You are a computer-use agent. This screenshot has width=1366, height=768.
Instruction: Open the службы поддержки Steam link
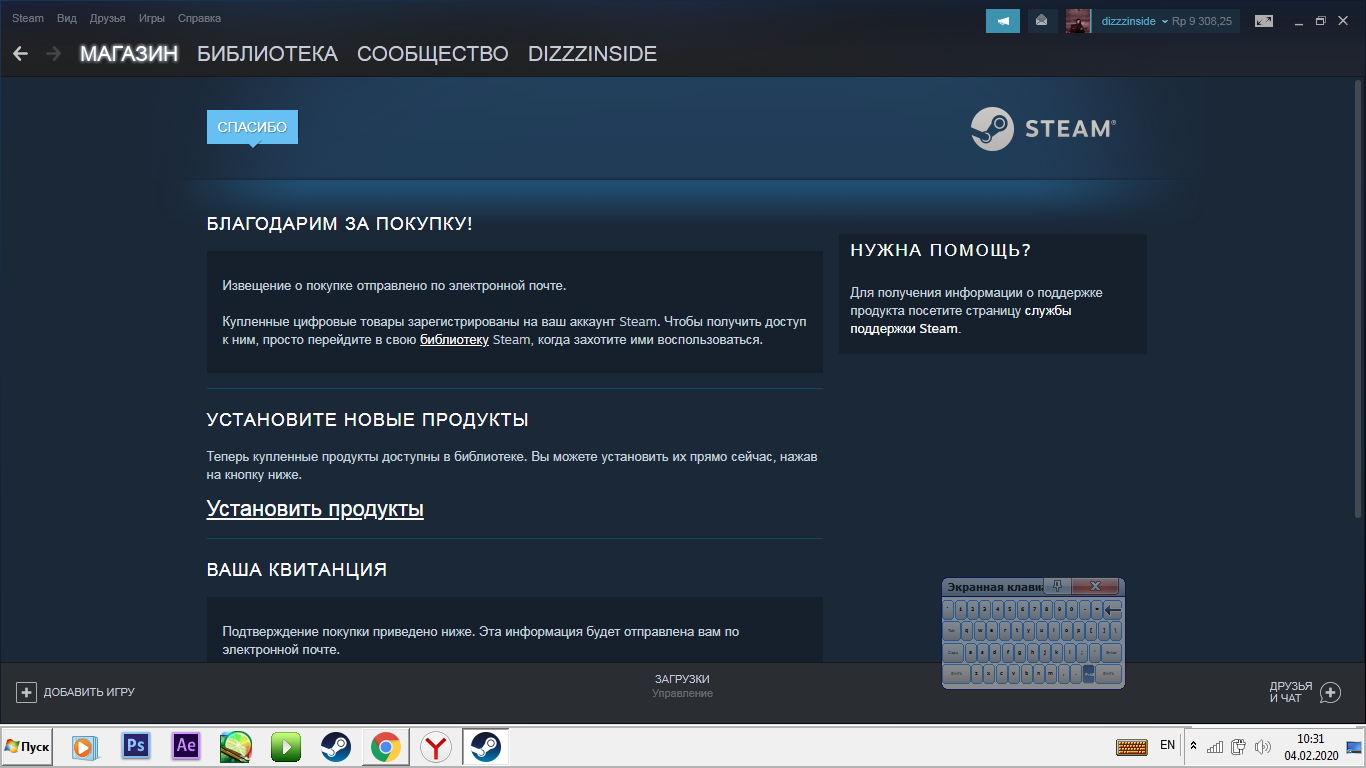(961, 319)
